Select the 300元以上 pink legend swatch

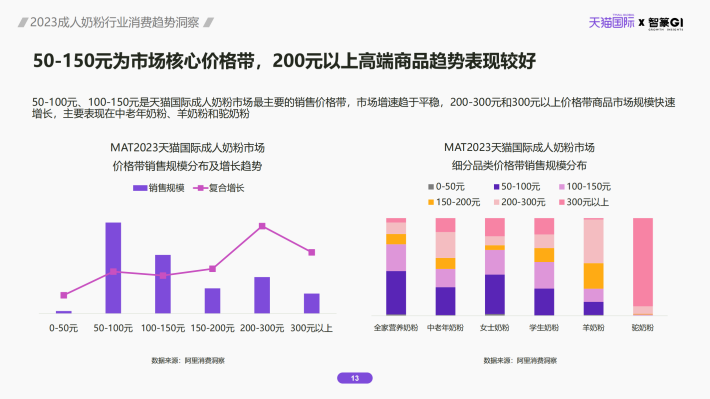click(x=561, y=202)
